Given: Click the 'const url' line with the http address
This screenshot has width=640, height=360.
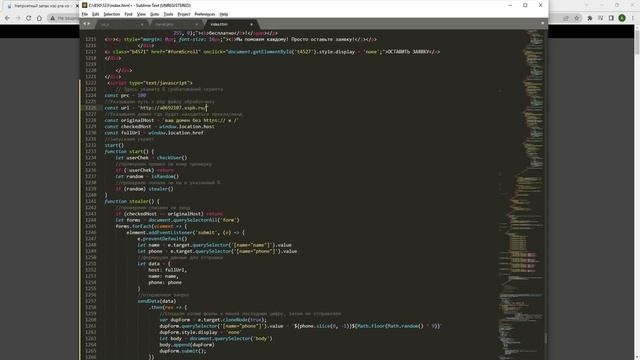Looking at the screenshot, I should 156,108.
